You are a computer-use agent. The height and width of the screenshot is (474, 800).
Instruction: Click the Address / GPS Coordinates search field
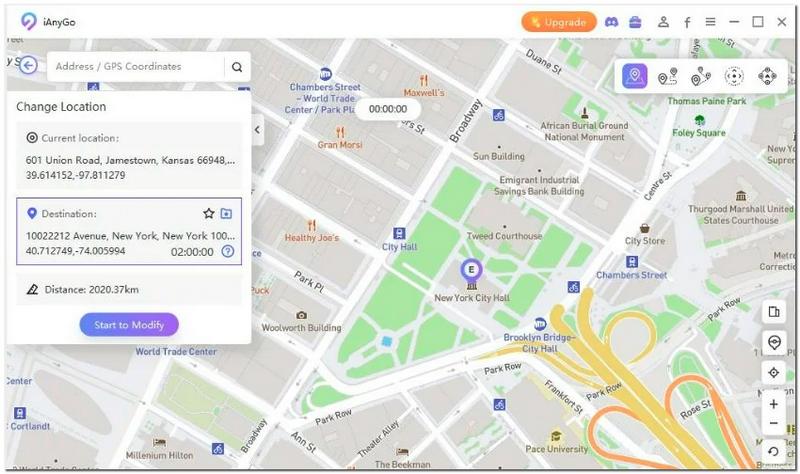pyautogui.click(x=135, y=66)
